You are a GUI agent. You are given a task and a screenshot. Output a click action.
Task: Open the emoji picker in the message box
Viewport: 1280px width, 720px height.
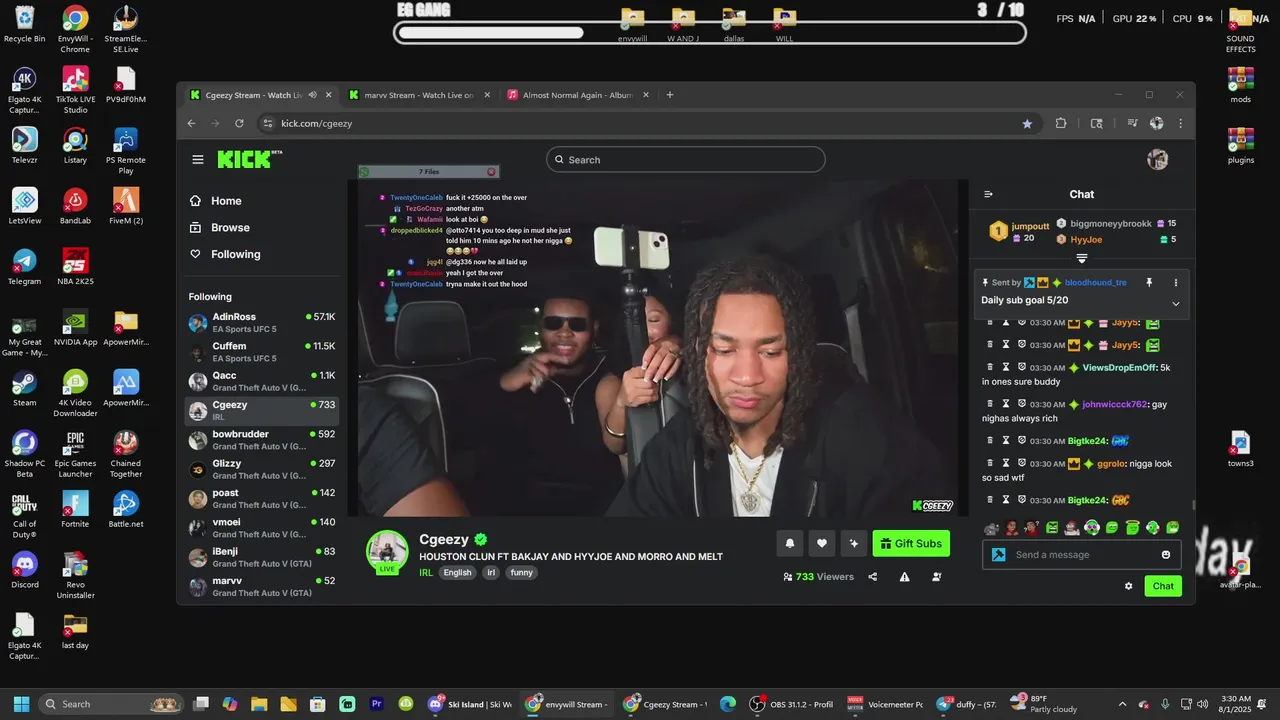click(1166, 555)
